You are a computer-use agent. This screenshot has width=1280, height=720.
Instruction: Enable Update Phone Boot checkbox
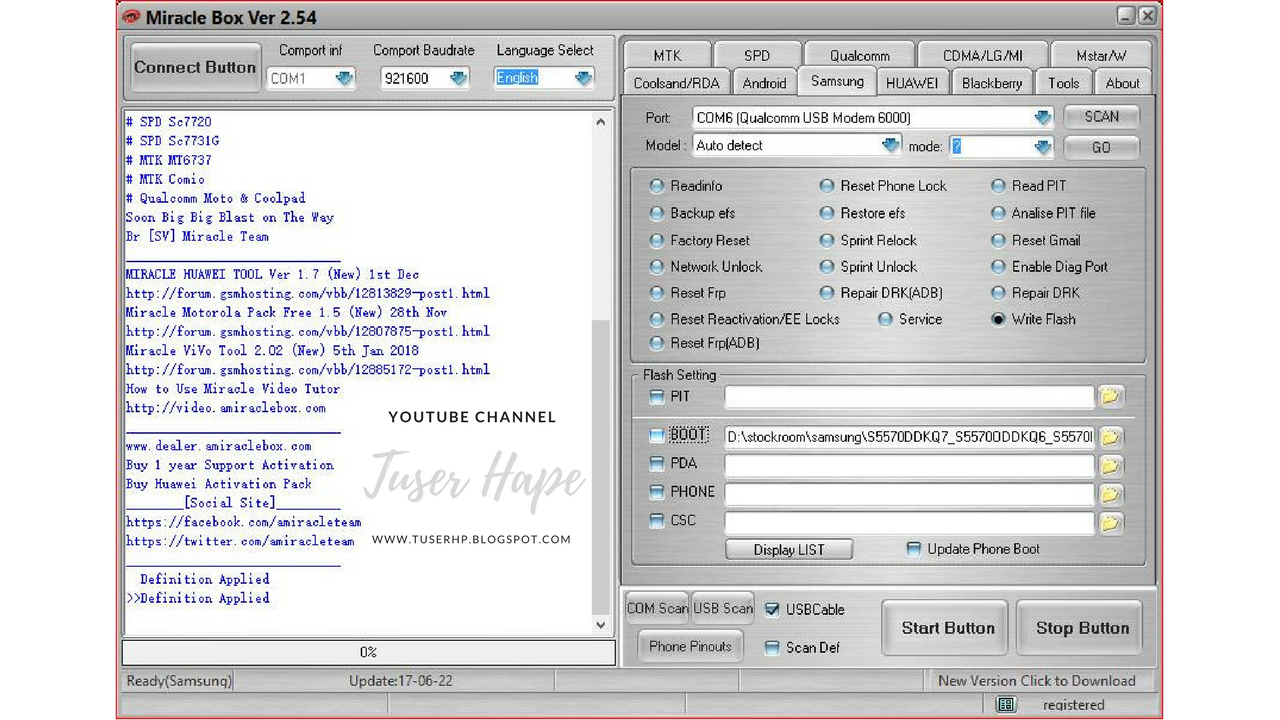pyautogui.click(x=913, y=549)
